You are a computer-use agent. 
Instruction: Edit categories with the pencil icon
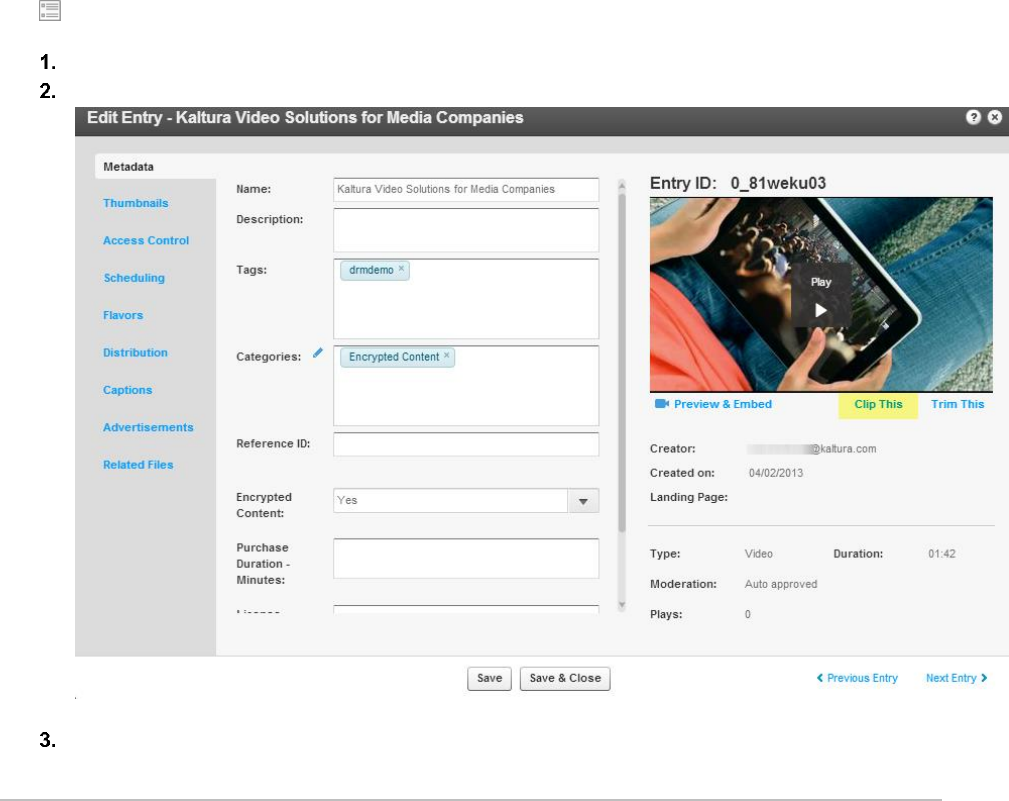pos(318,353)
